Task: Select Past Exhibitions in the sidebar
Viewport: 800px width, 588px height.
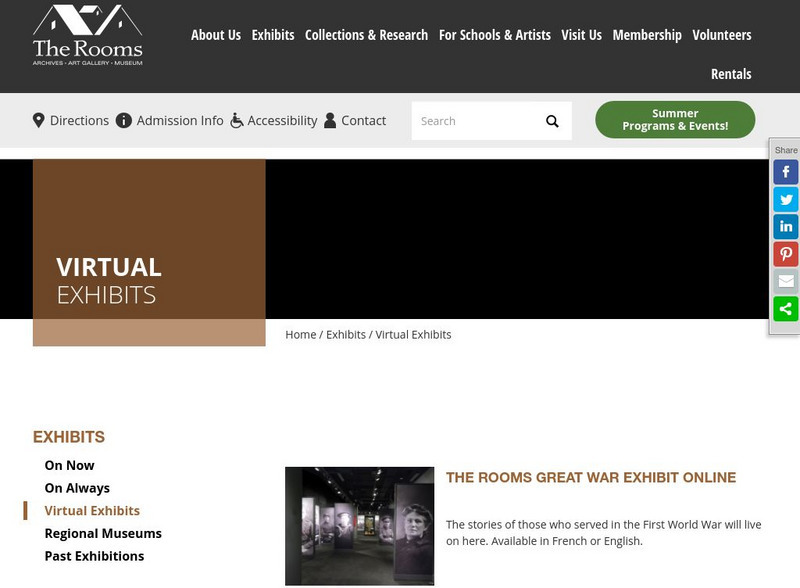Action: click(95, 557)
